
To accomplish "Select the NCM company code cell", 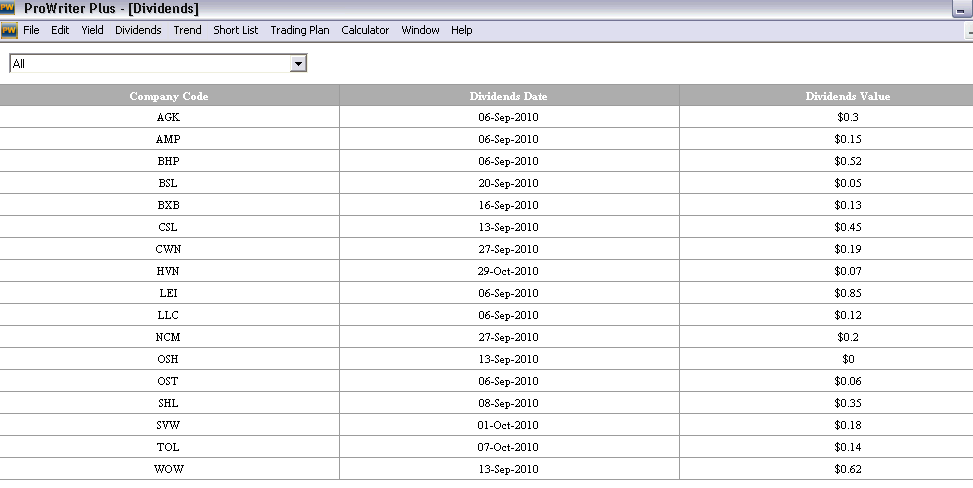I will (169, 337).
